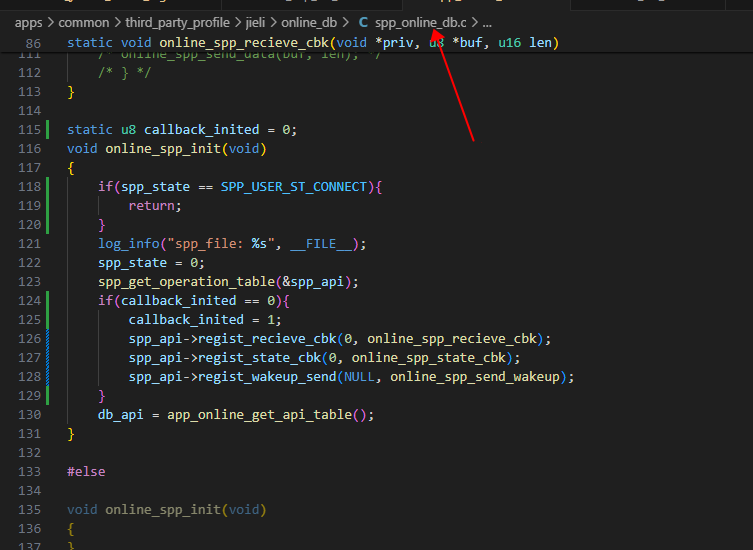Select line number 124 in the gutter
Screen dimensions: 753x550
[29, 301]
